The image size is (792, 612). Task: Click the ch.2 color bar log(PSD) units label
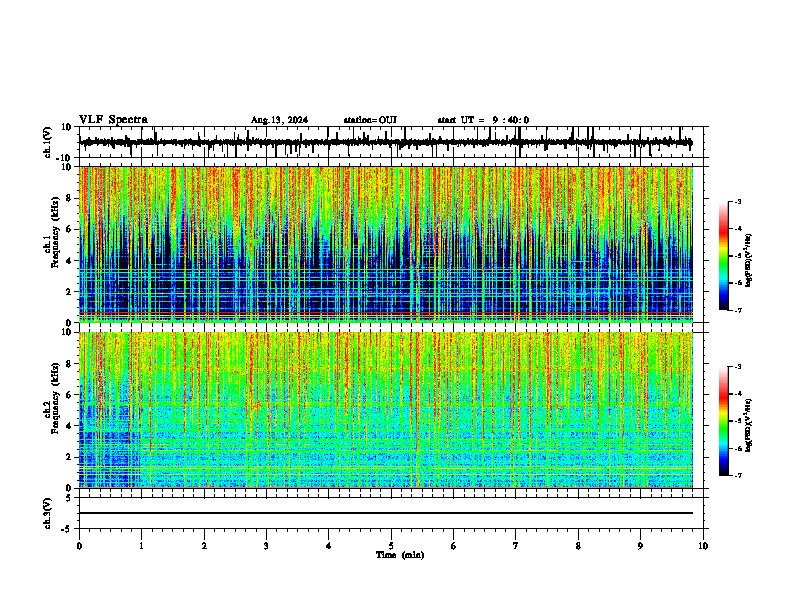pyautogui.click(x=749, y=425)
